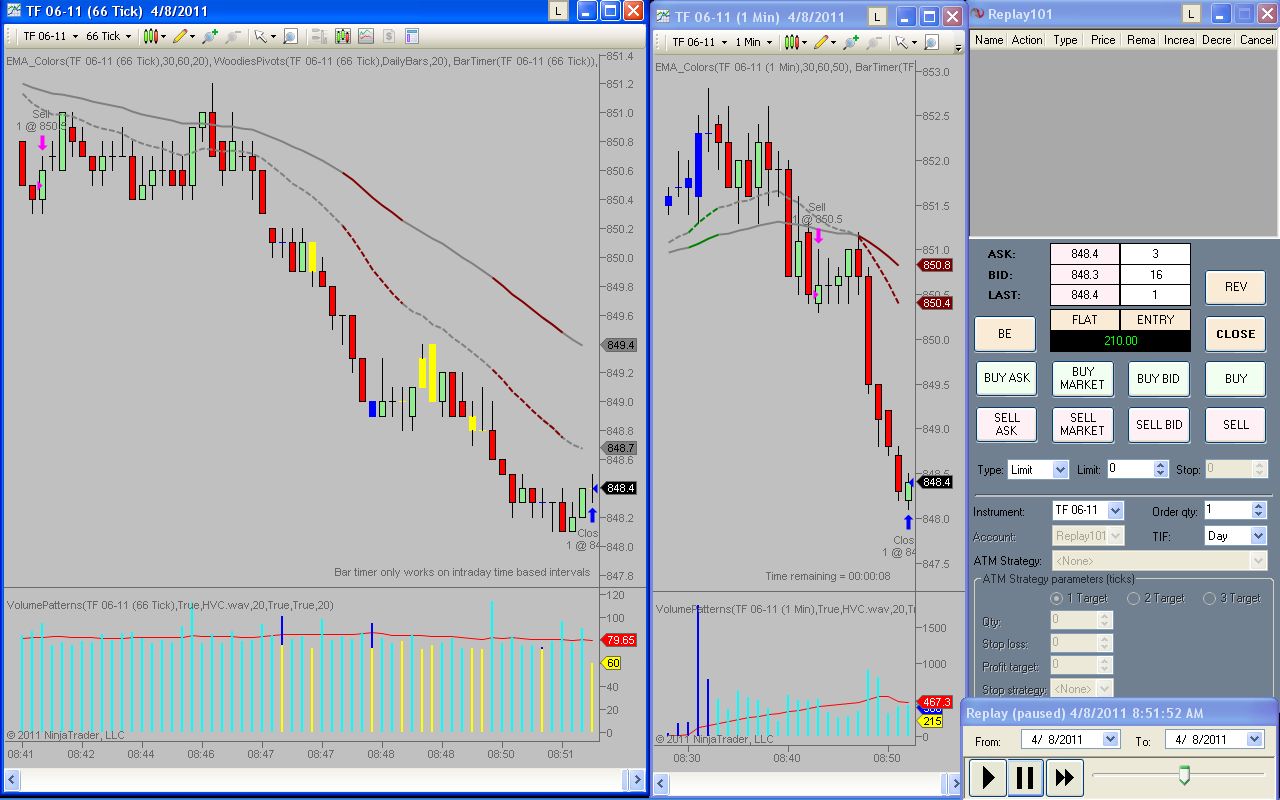Start replay with the Play button

click(989, 777)
